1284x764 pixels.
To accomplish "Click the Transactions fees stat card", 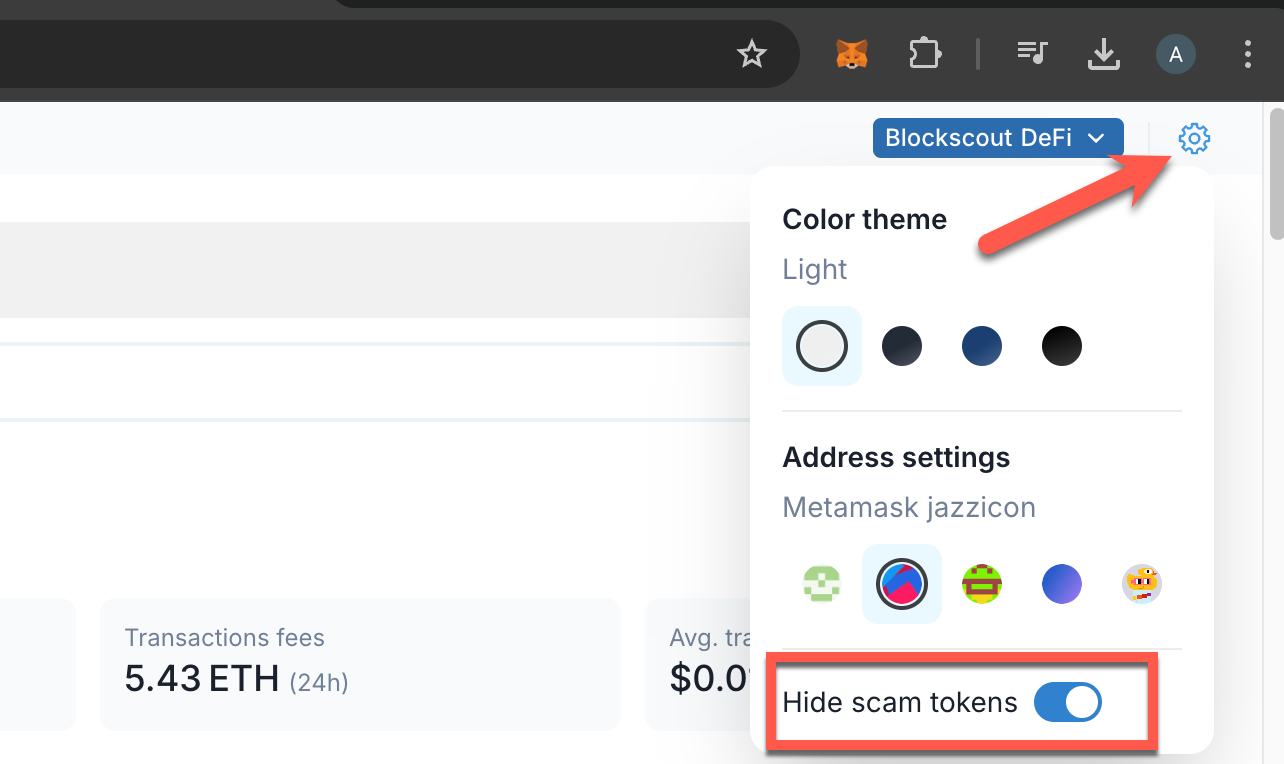I will coord(360,664).
